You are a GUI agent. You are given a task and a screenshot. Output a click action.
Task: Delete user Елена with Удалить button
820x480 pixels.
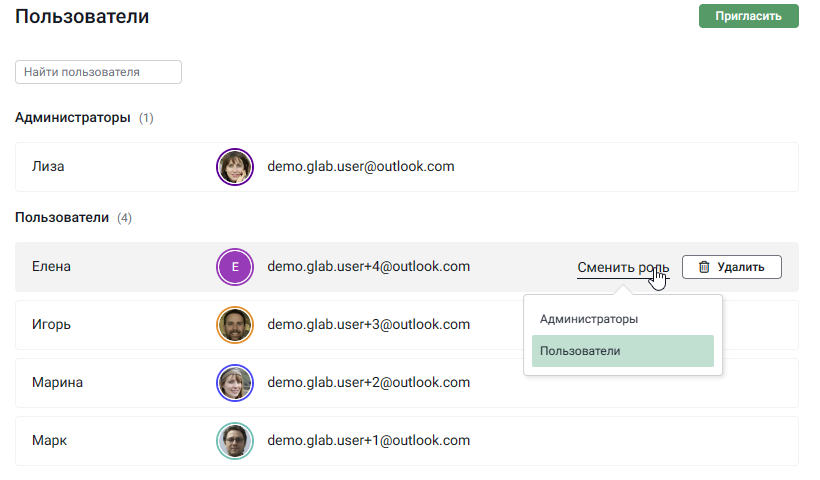732,267
